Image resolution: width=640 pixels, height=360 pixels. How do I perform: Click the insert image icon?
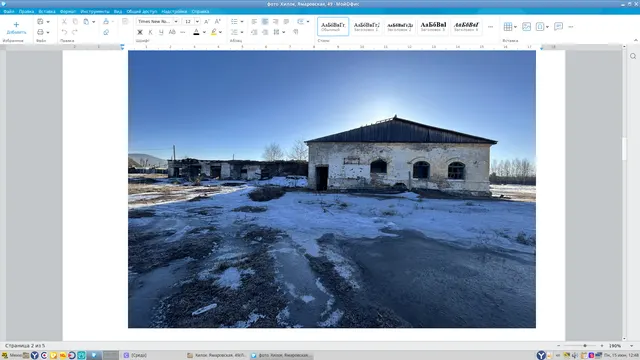(527, 27)
